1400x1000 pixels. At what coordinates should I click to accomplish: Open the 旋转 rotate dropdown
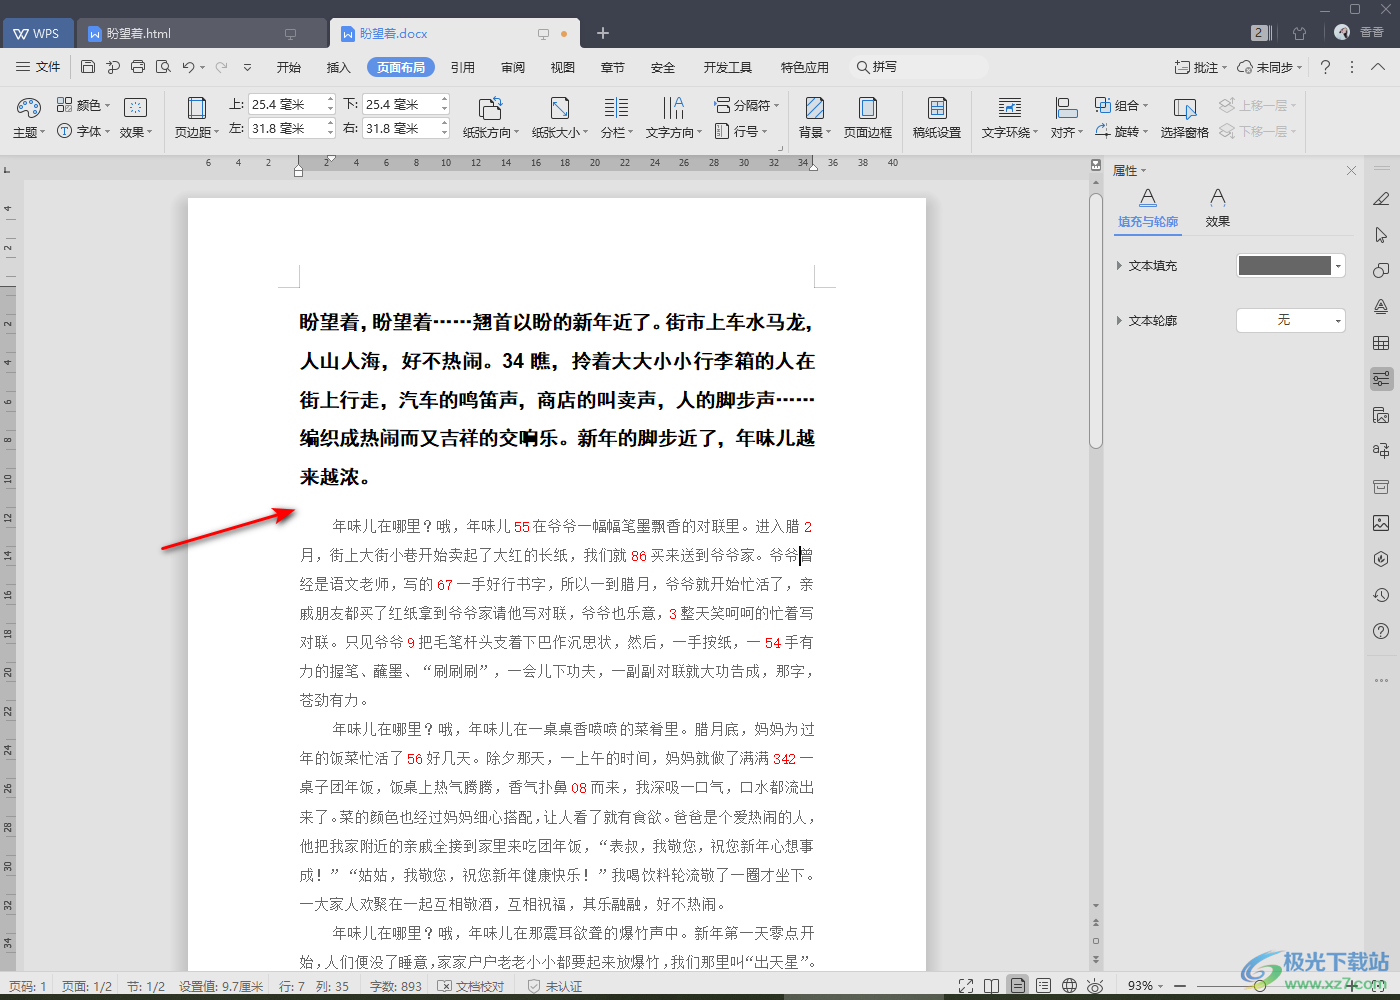pos(1121,131)
